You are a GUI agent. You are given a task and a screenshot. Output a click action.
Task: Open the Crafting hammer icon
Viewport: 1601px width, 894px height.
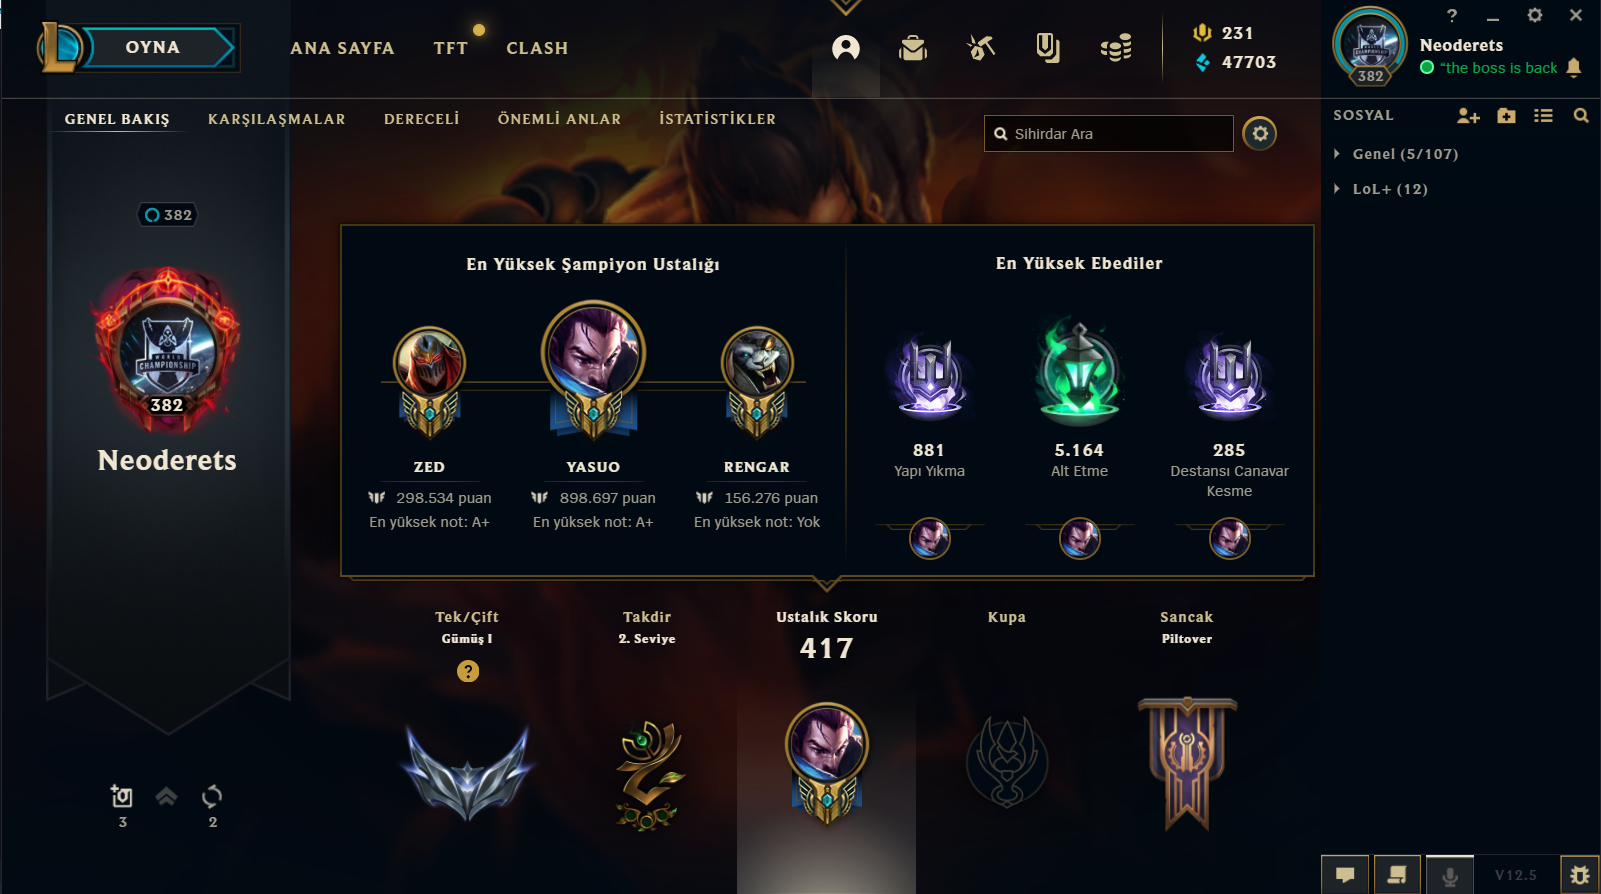point(981,48)
